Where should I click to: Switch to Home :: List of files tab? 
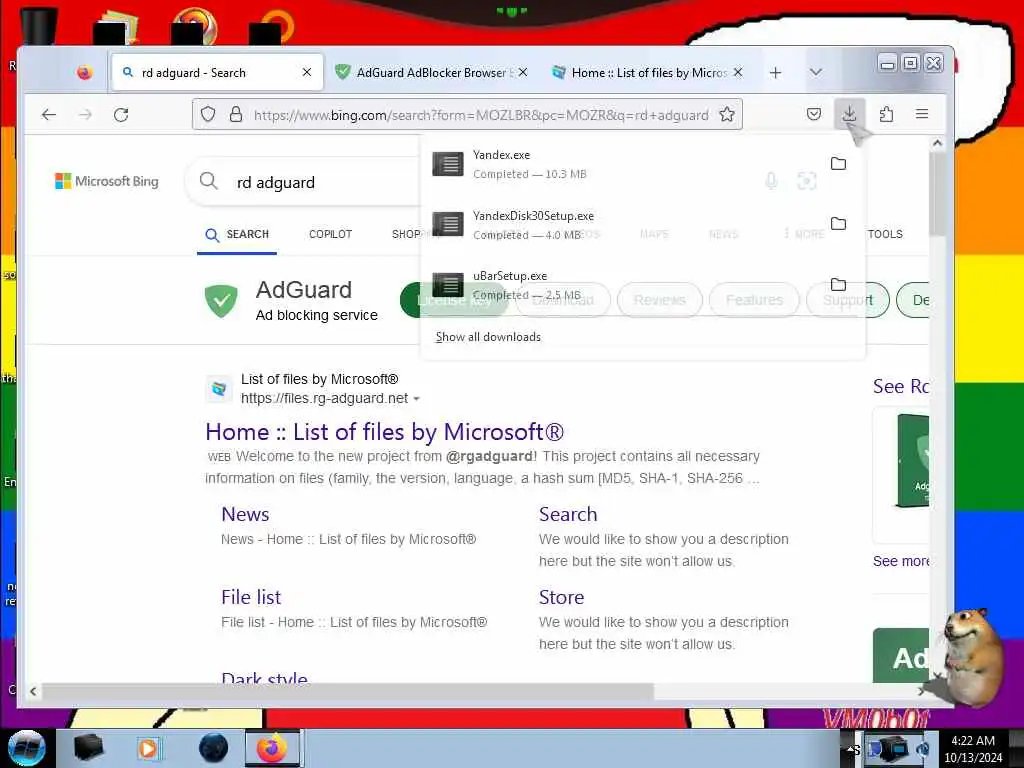click(647, 72)
